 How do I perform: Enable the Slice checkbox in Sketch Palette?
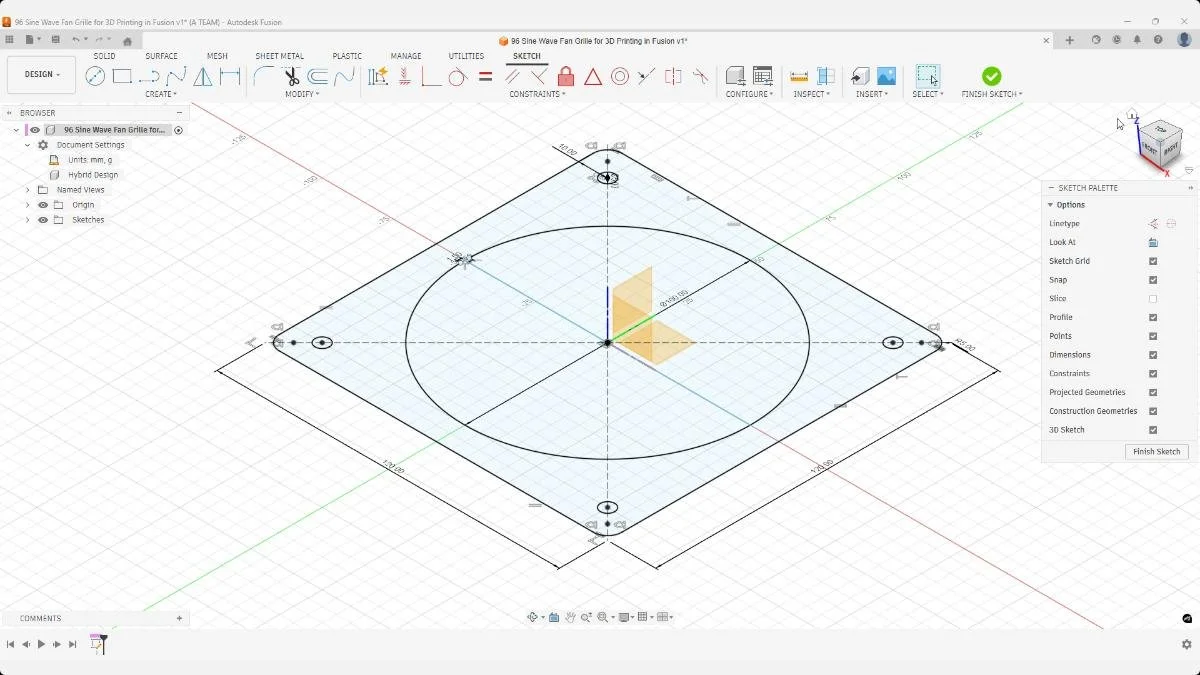1152,298
